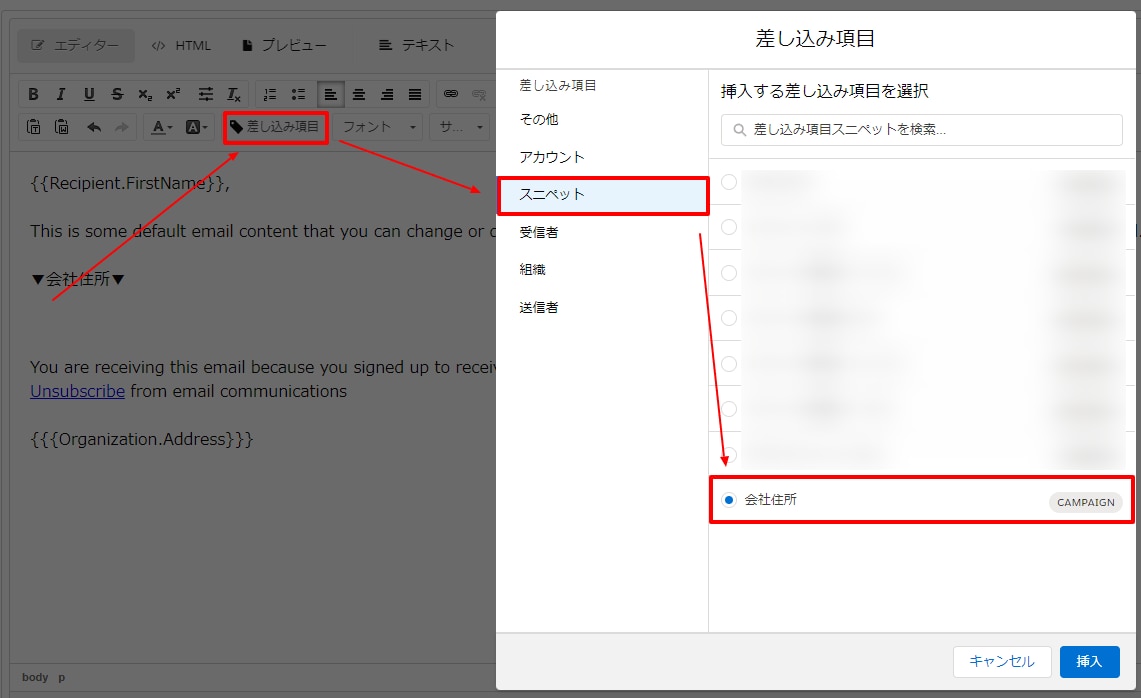This screenshot has width=1141, height=698.
Task: Open the text color dropdown
Action: pyautogui.click(x=162, y=127)
